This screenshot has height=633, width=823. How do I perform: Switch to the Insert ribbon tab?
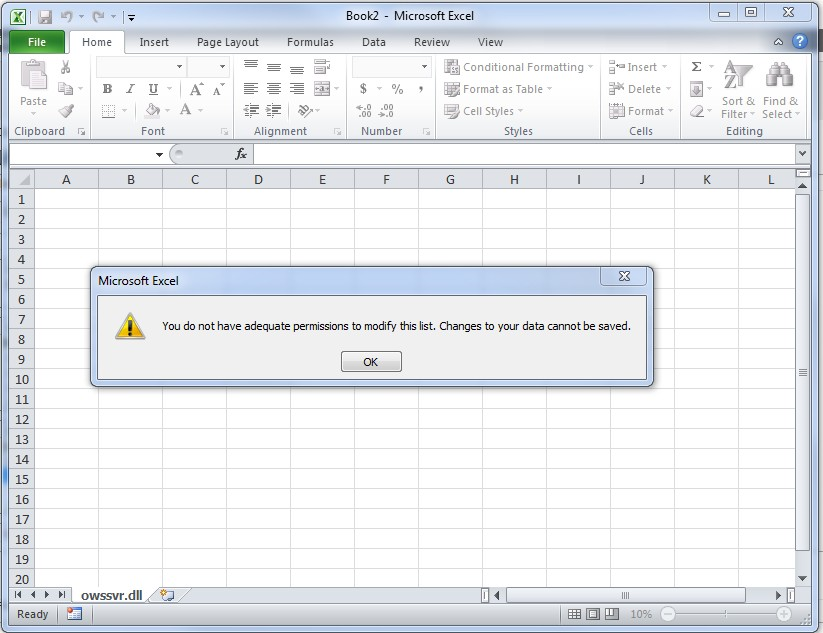154,42
